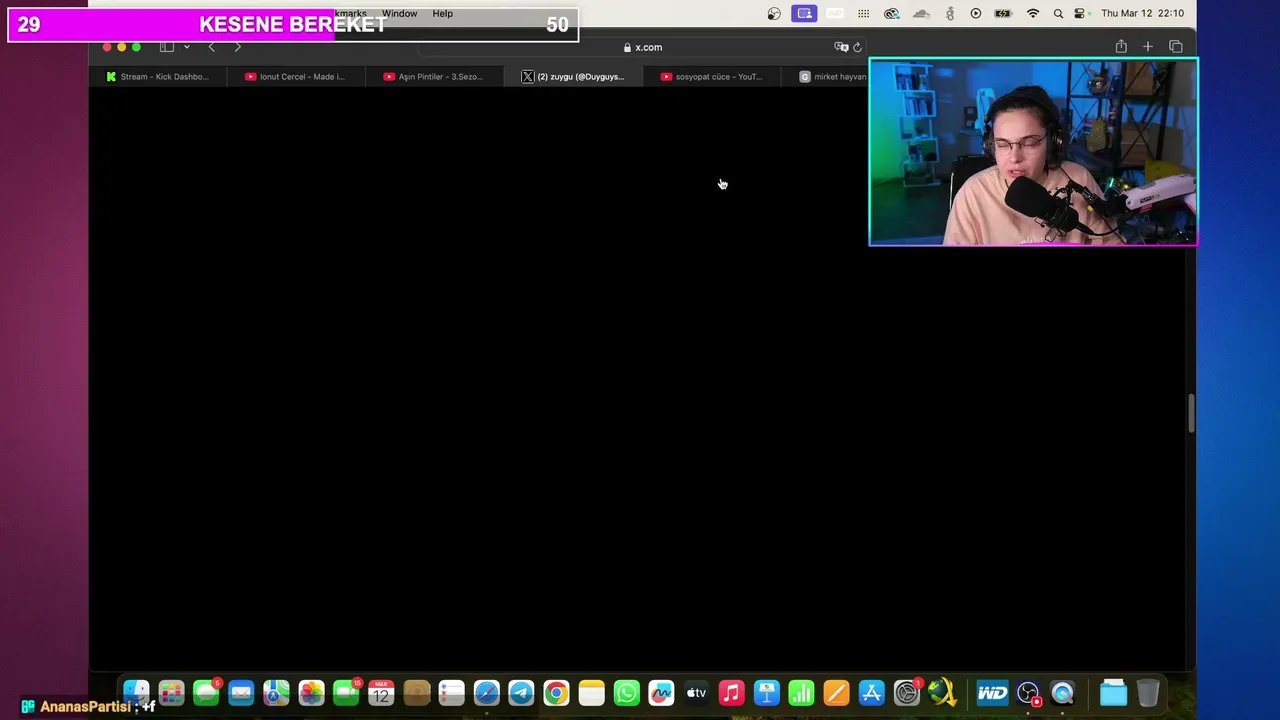Open OBS from the Dock
This screenshot has height=720, width=1280.
[1028, 692]
